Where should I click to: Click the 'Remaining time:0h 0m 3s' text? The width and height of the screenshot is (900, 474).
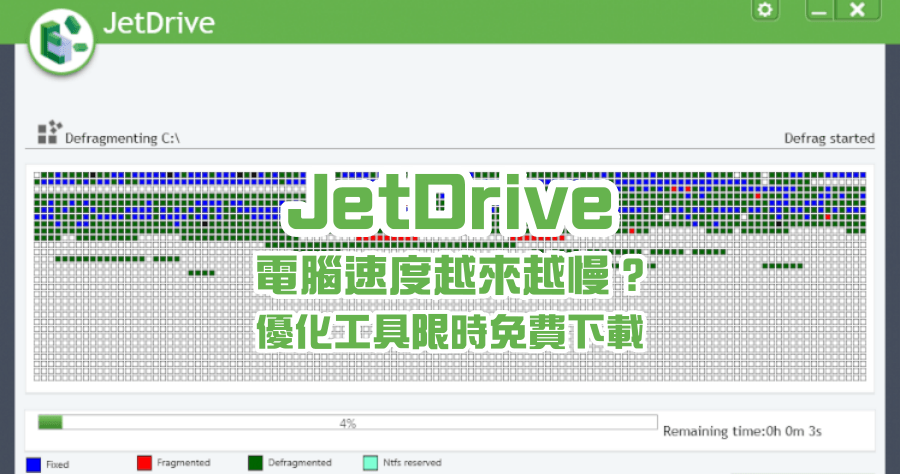click(x=742, y=431)
